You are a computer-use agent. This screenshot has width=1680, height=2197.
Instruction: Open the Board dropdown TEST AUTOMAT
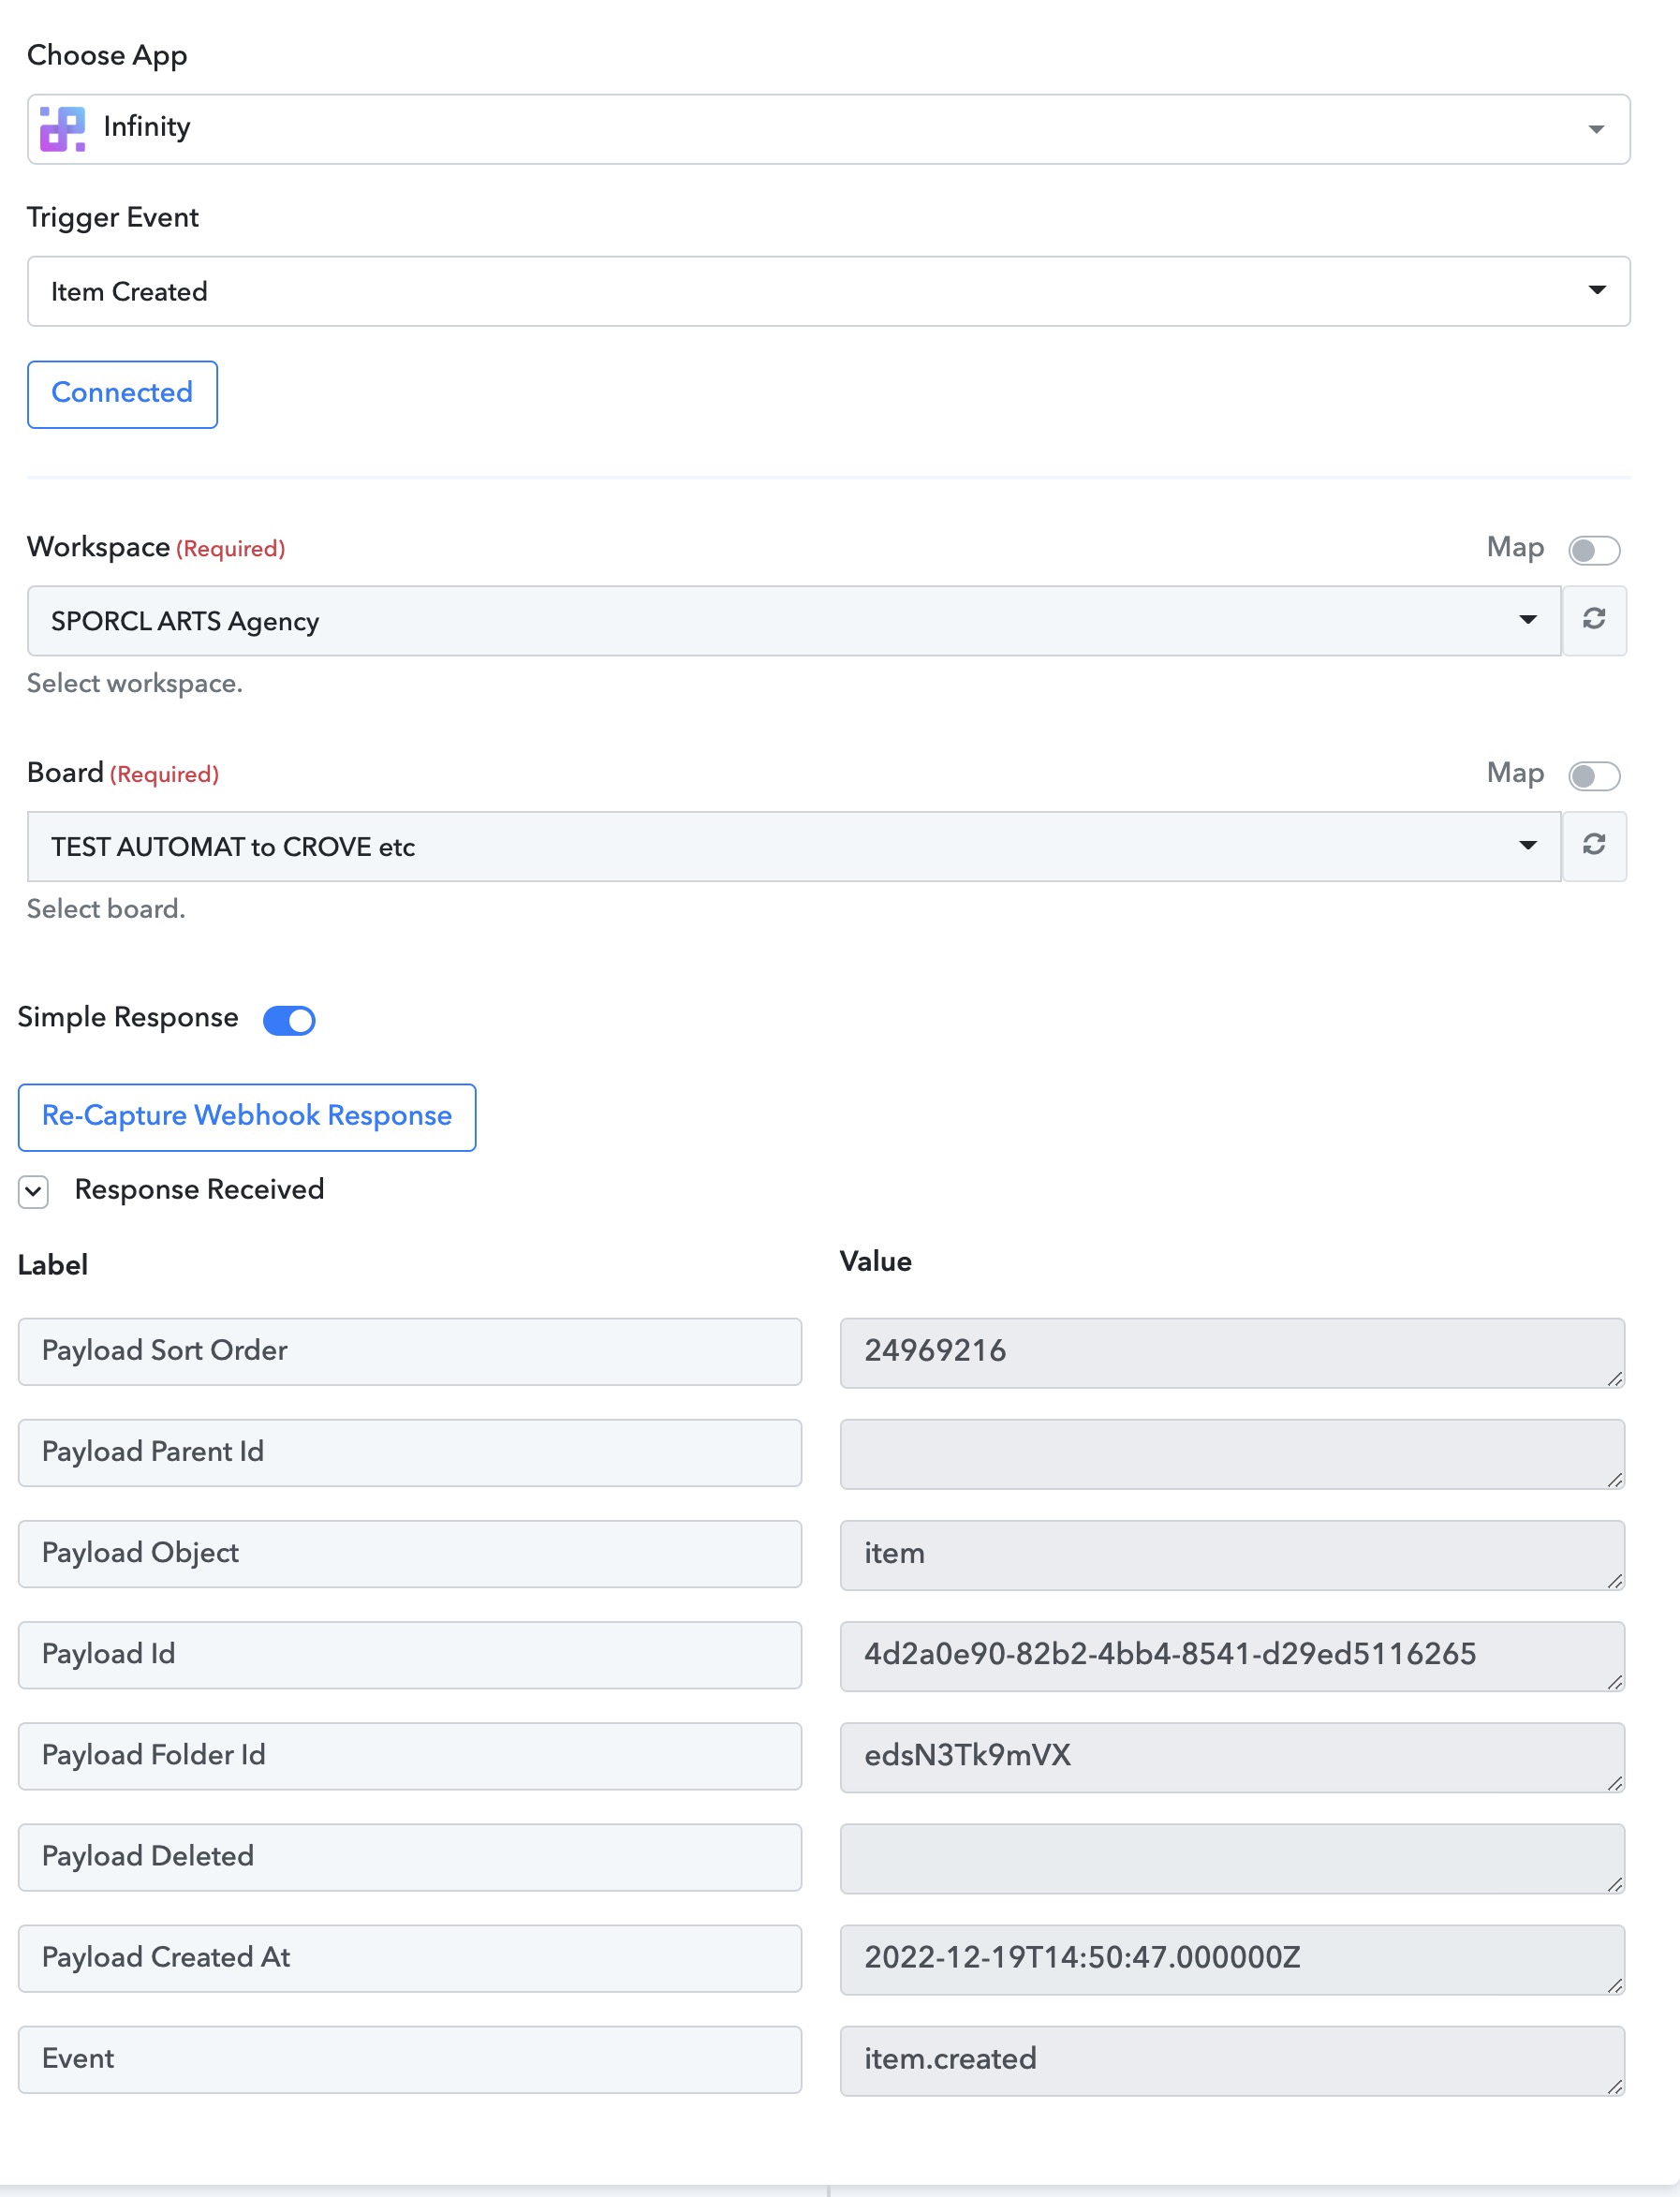coord(794,846)
